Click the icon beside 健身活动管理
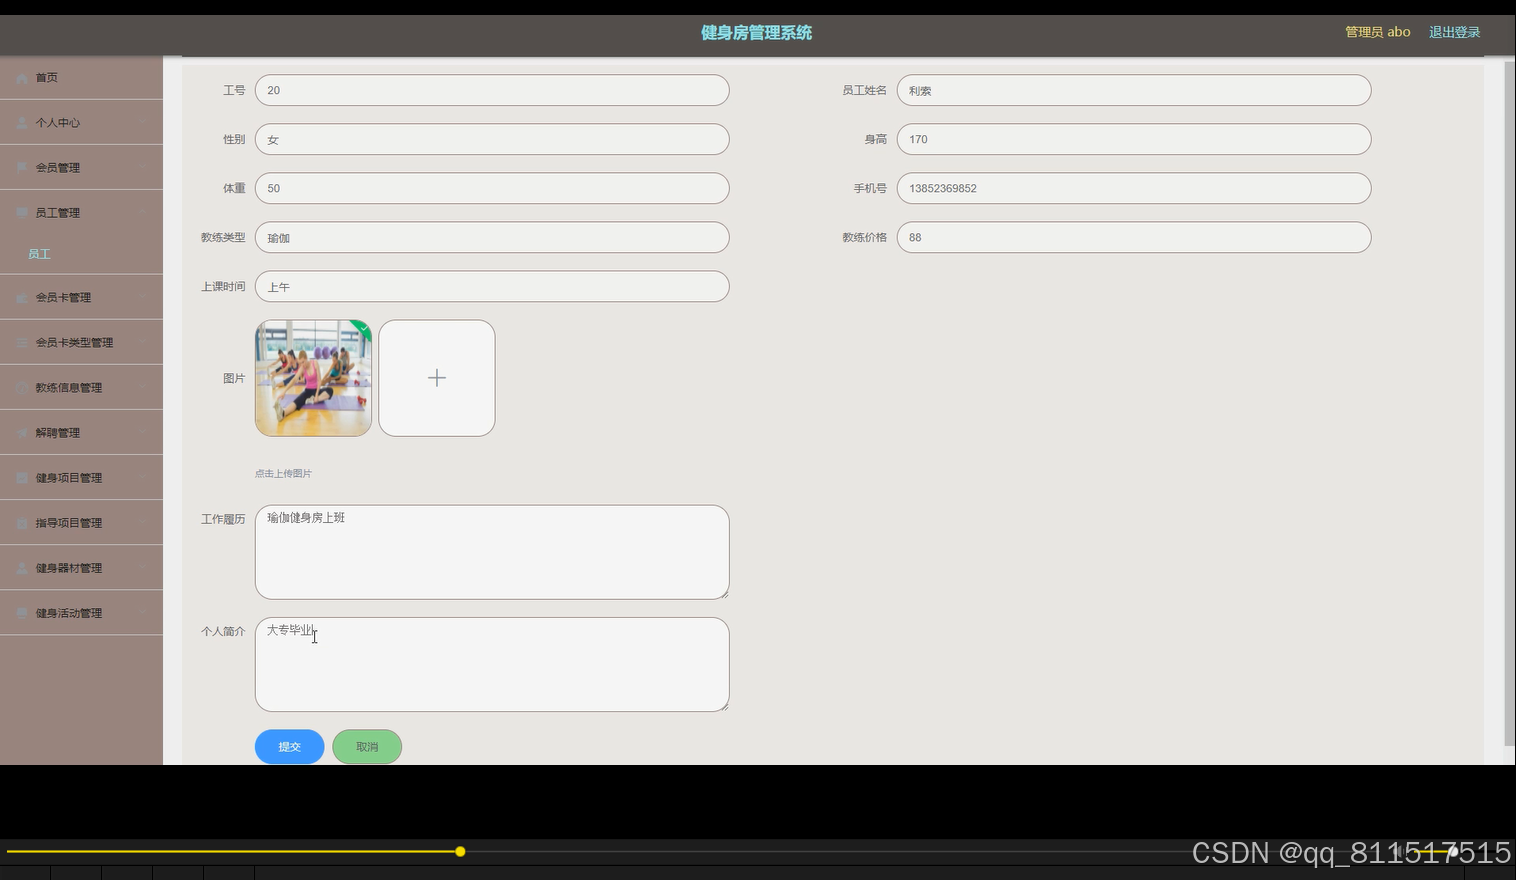The image size is (1516, 880). click(22, 613)
